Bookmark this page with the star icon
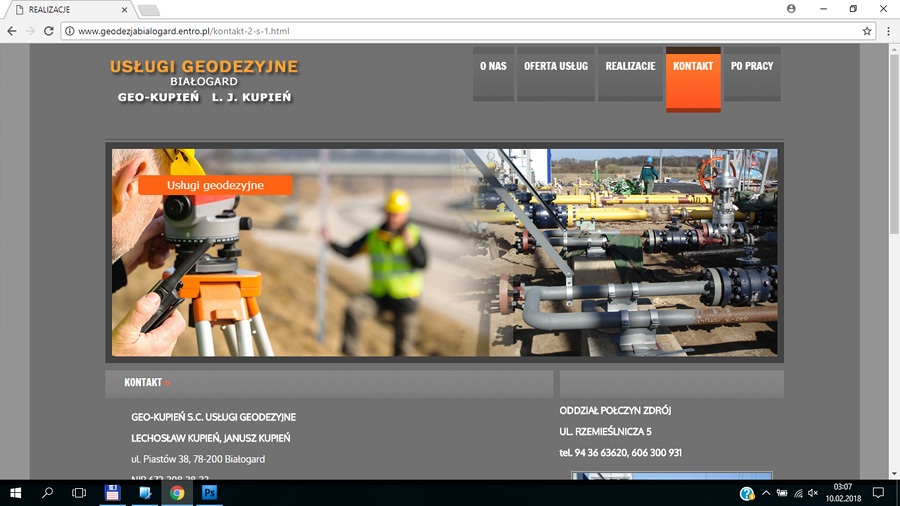Screen dimensions: 900x506 coord(867,31)
